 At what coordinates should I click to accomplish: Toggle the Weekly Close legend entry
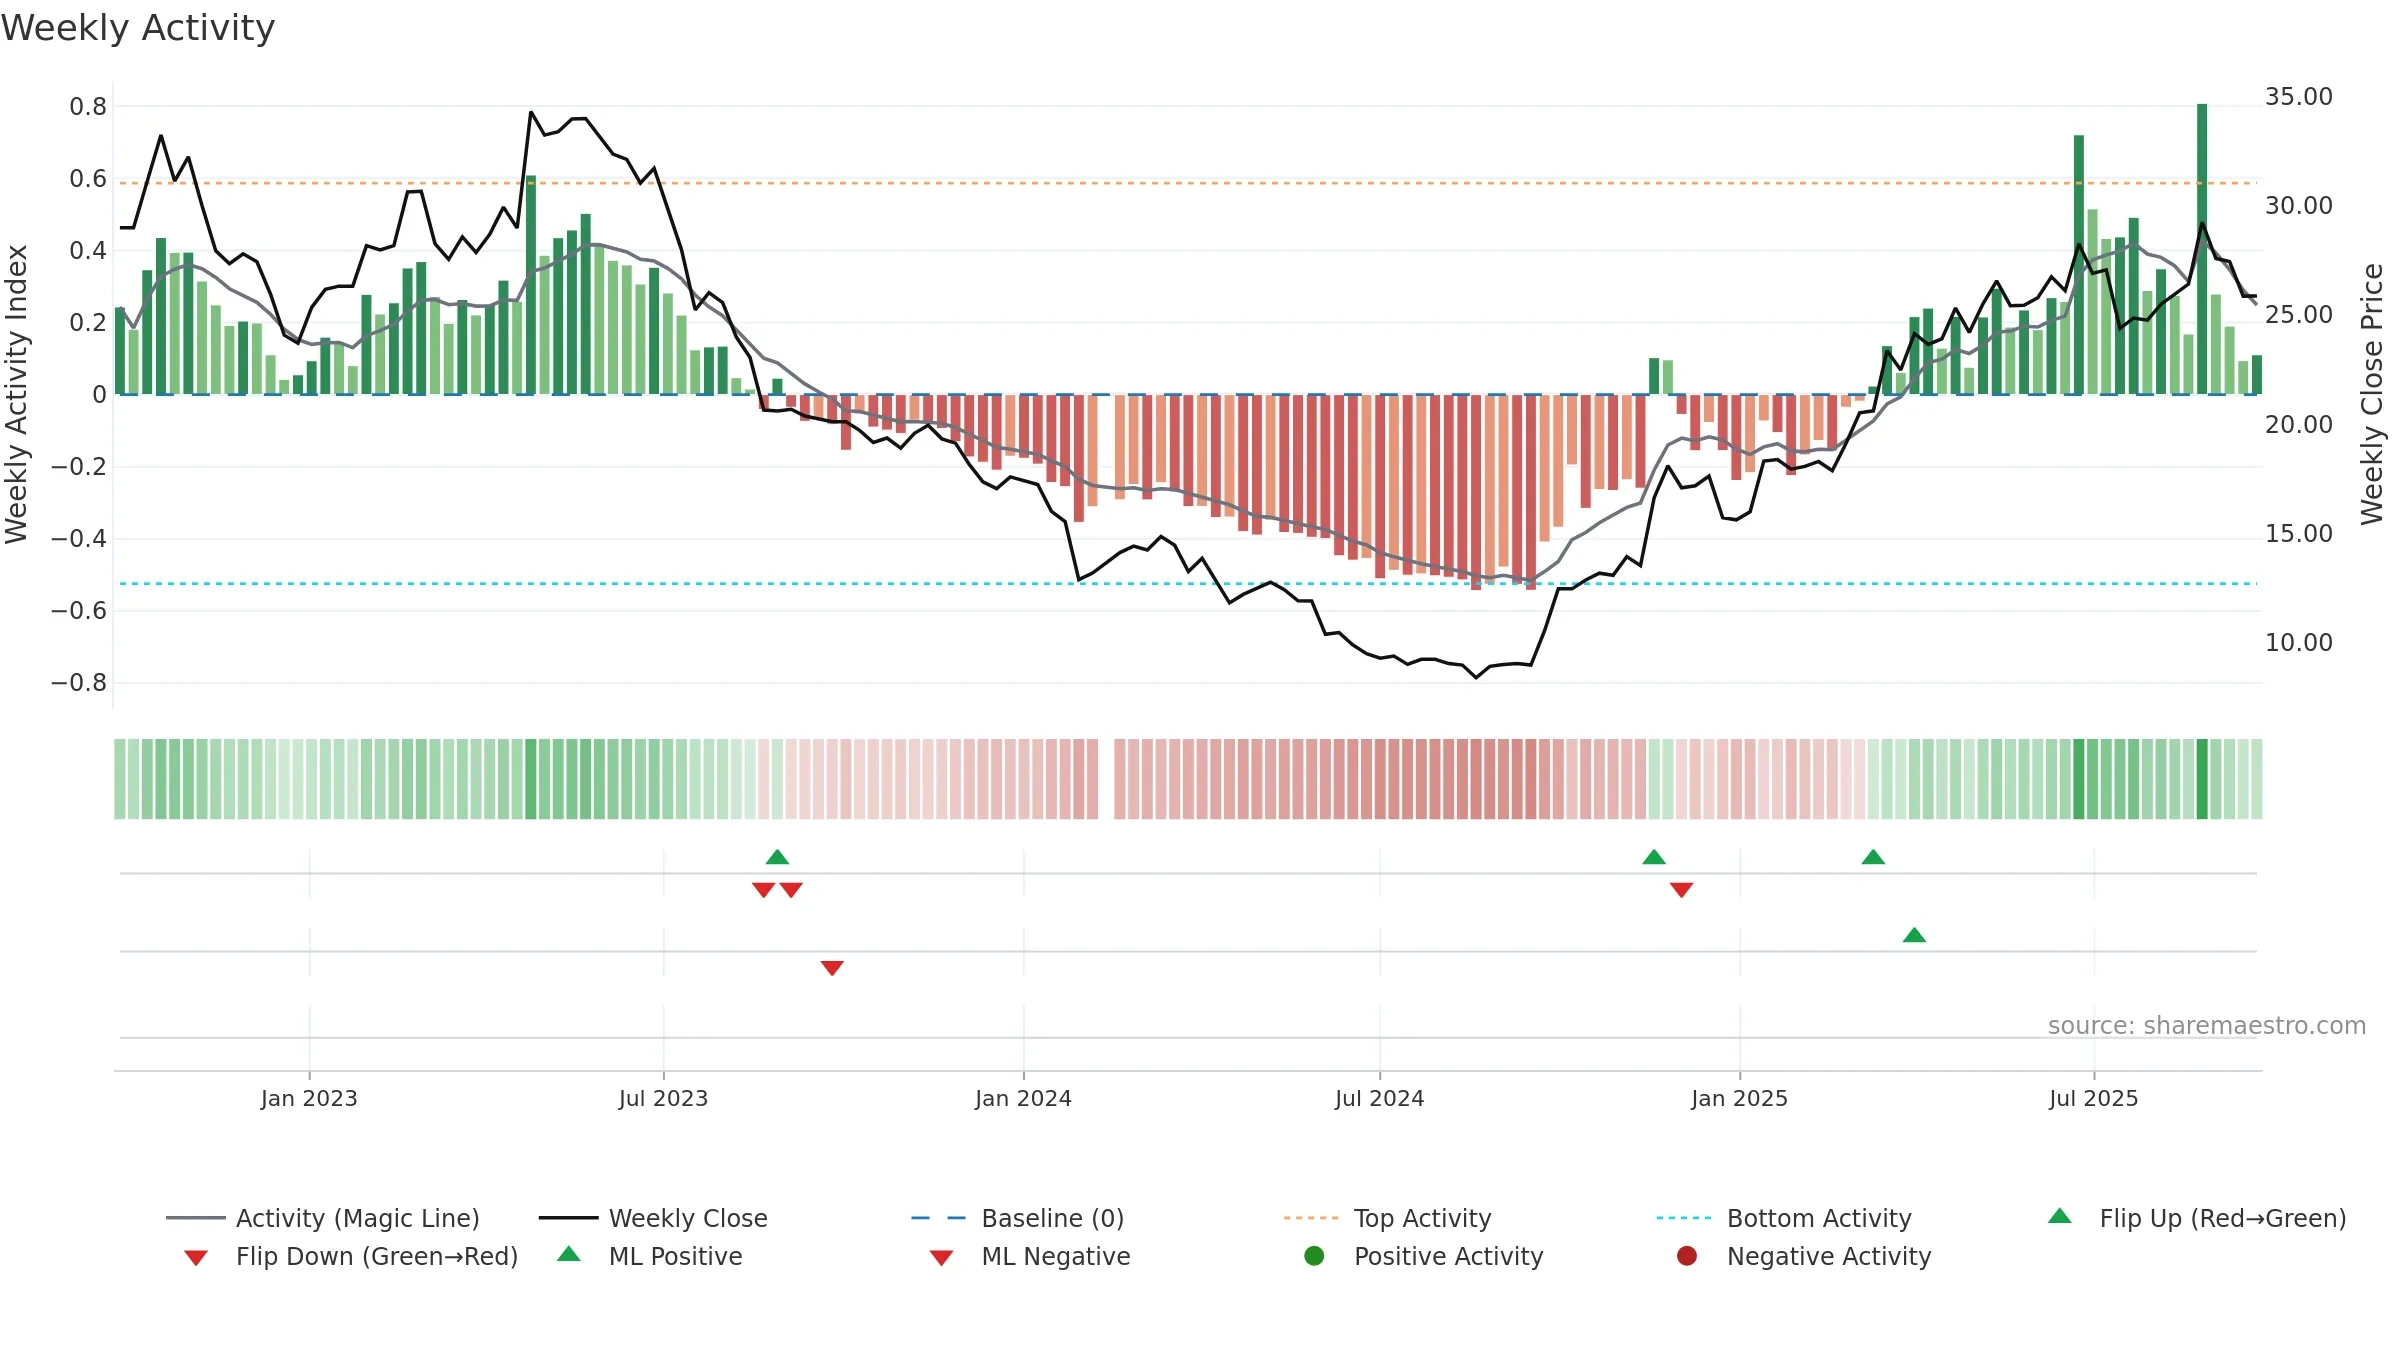coord(653,1218)
